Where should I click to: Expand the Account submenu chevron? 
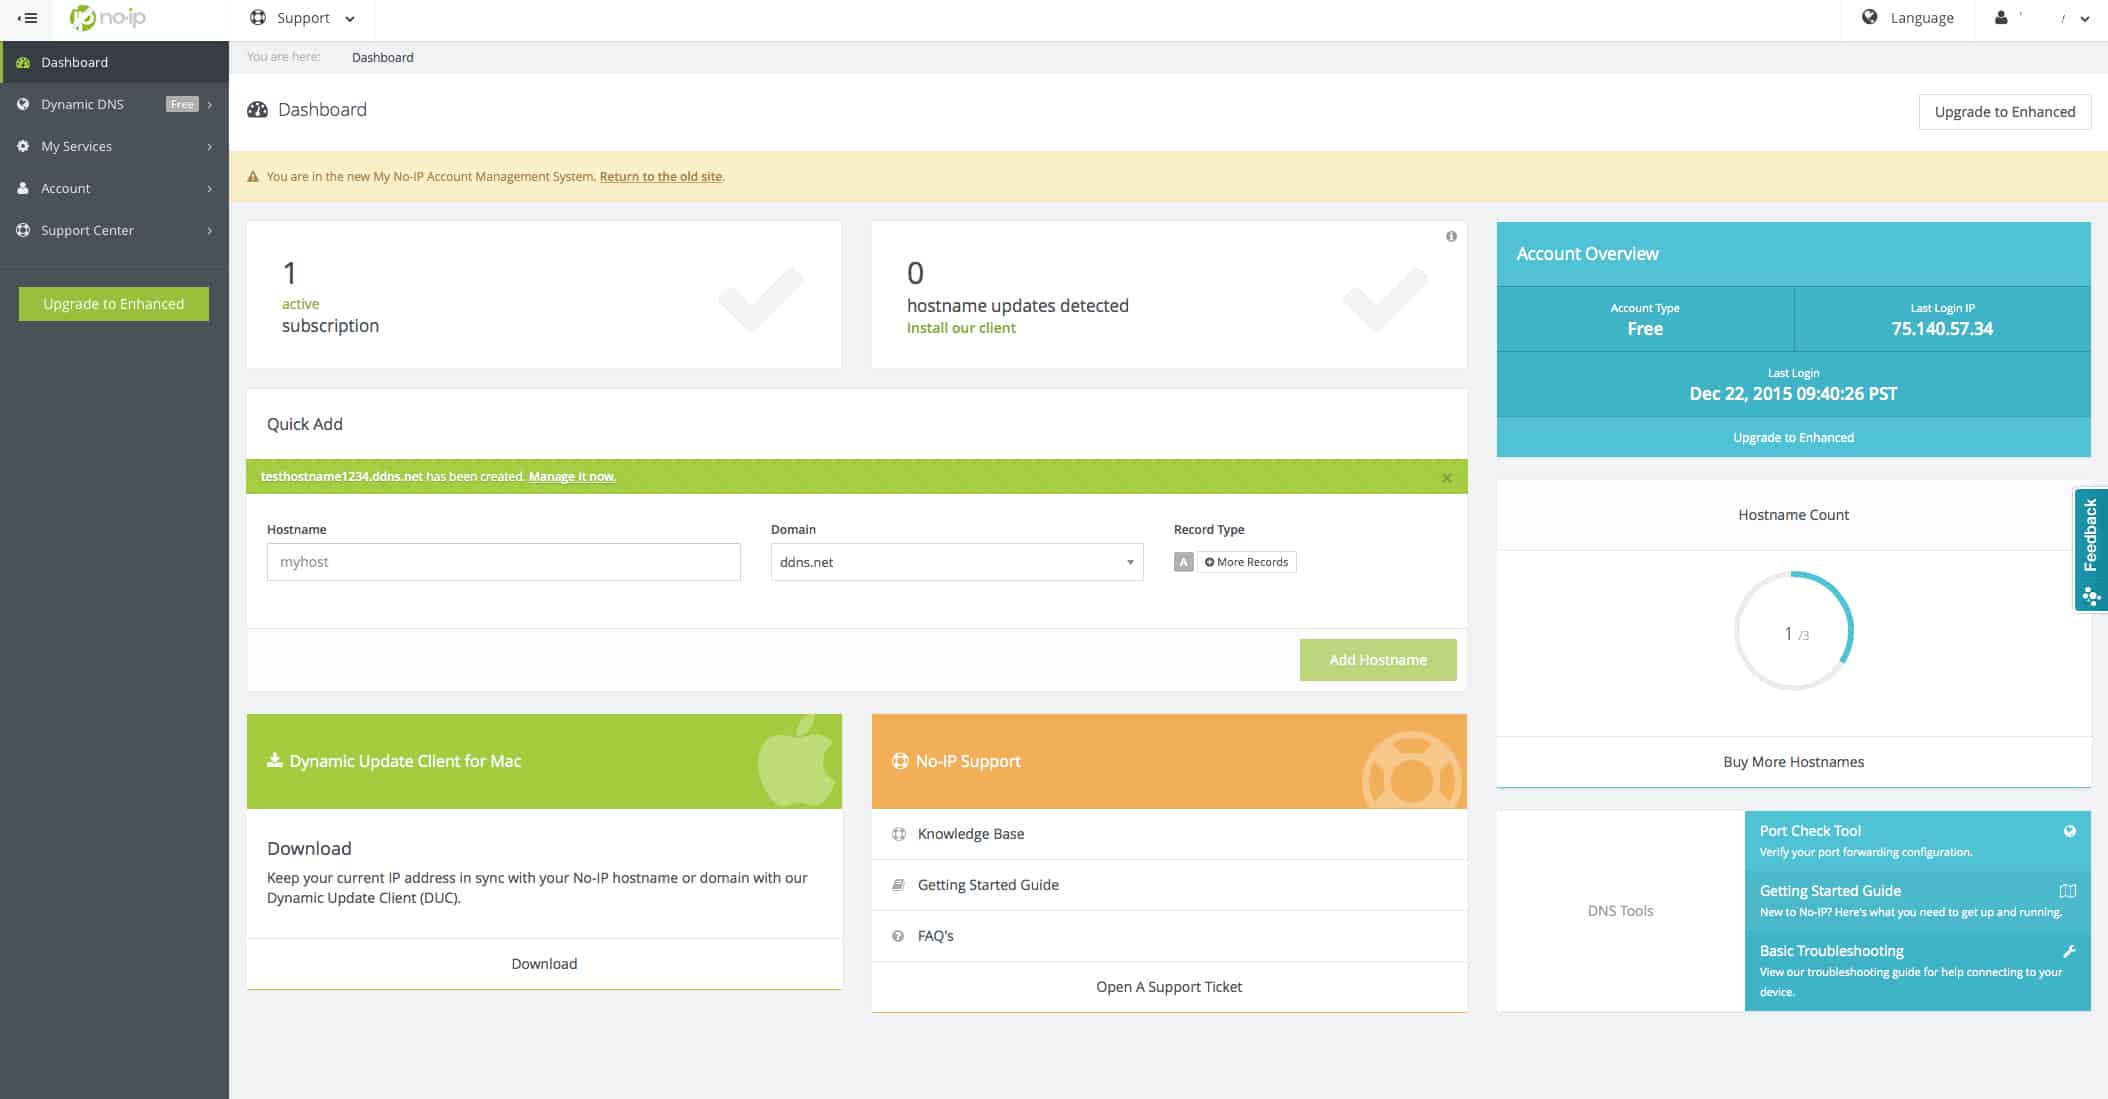tap(210, 189)
